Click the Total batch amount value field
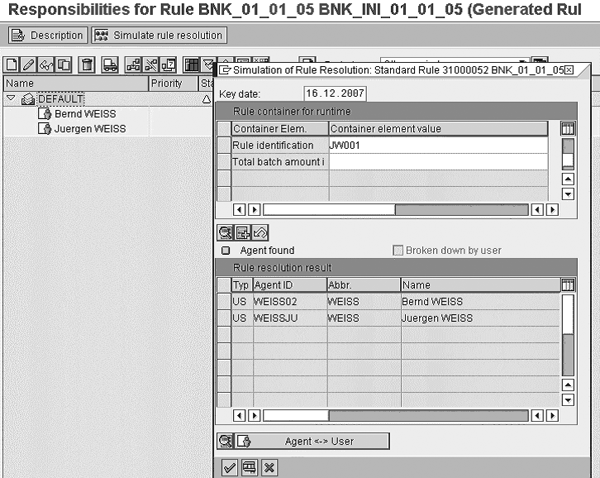The image size is (600, 478). 438,162
